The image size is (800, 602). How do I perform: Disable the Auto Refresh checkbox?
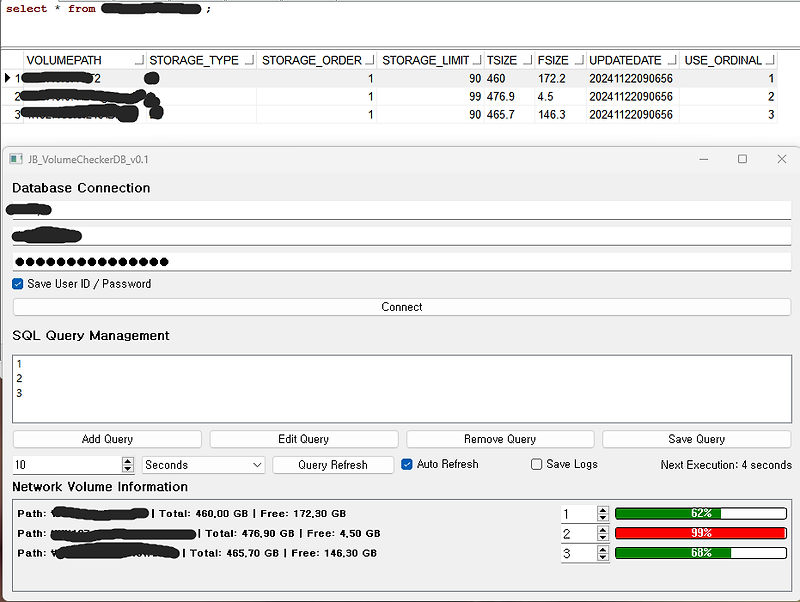point(407,464)
